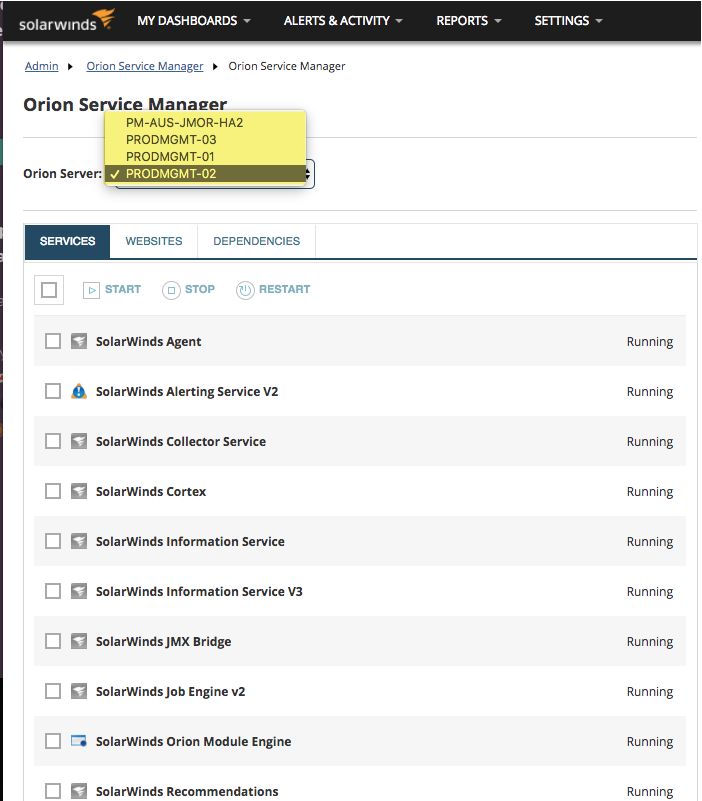The width and height of the screenshot is (702, 801).
Task: Check the SolarWinds Recommendations checkbox
Action: 53,791
